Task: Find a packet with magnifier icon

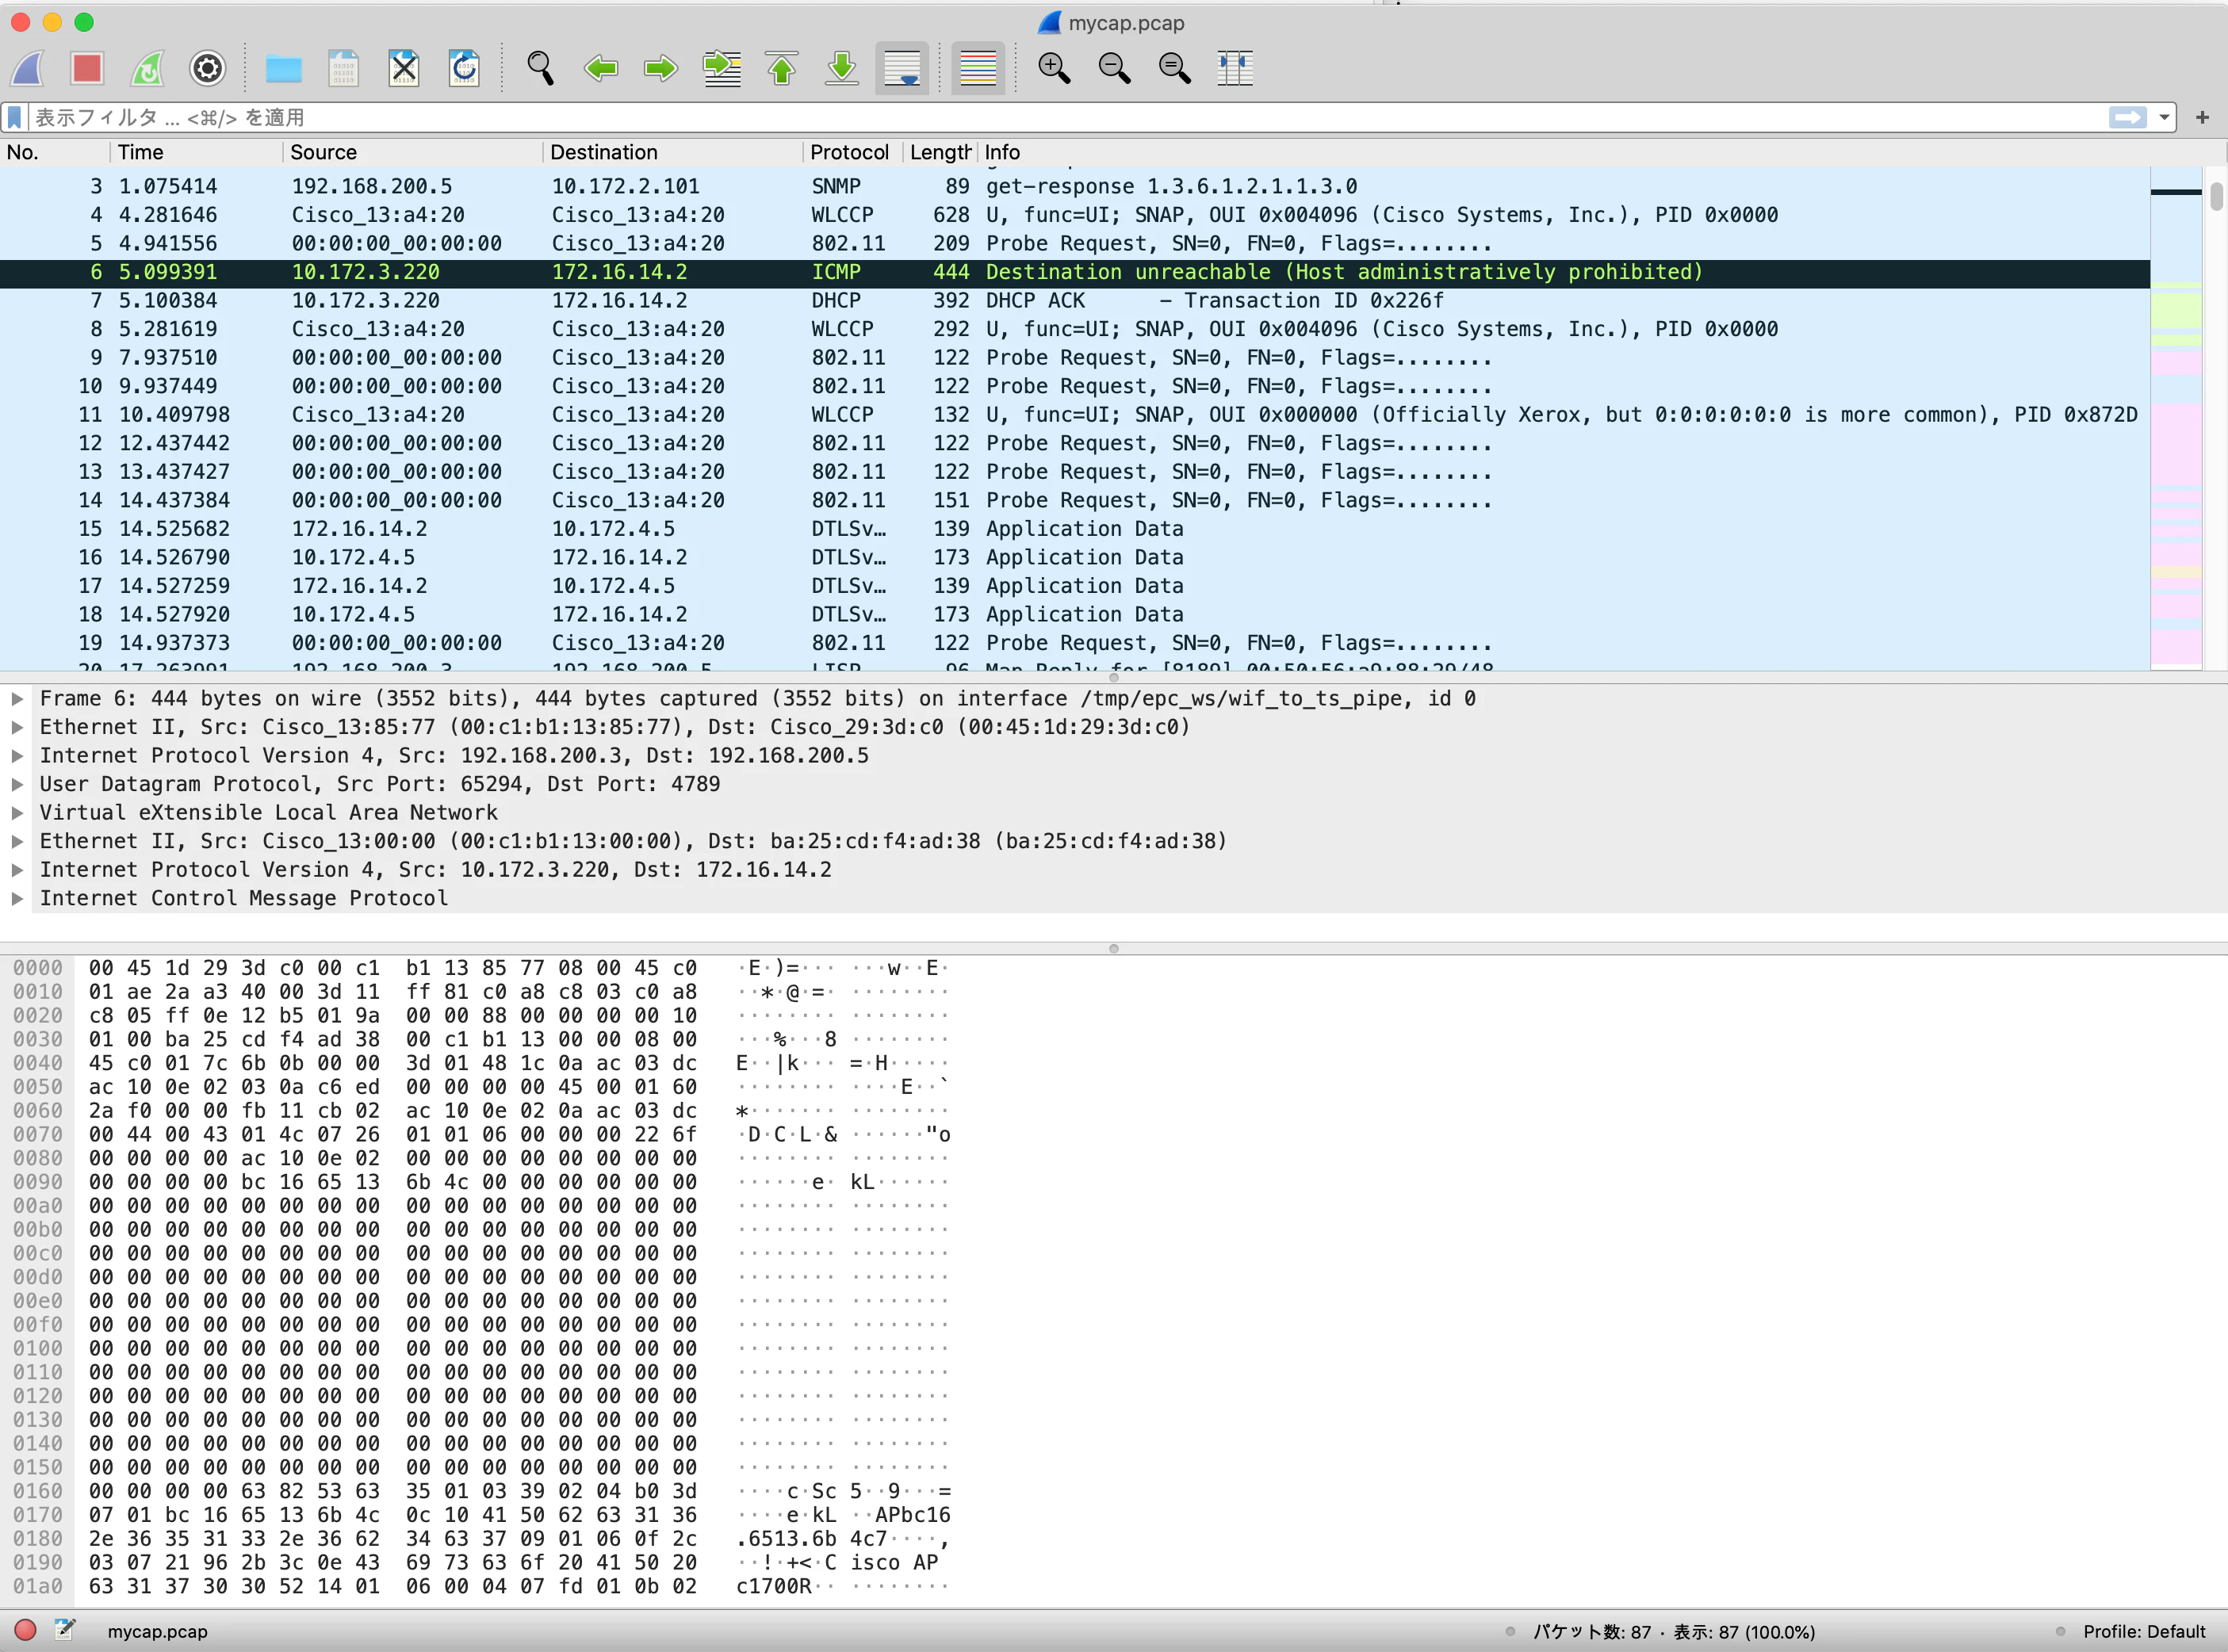Action: (540, 68)
